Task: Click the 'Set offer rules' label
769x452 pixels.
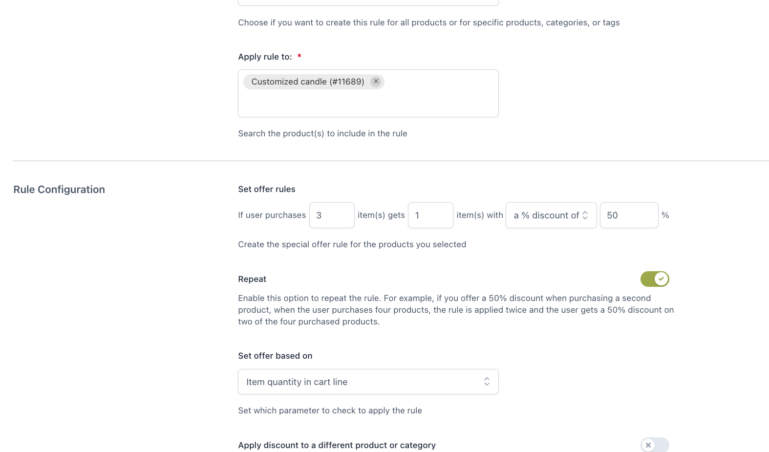Action: (266, 189)
